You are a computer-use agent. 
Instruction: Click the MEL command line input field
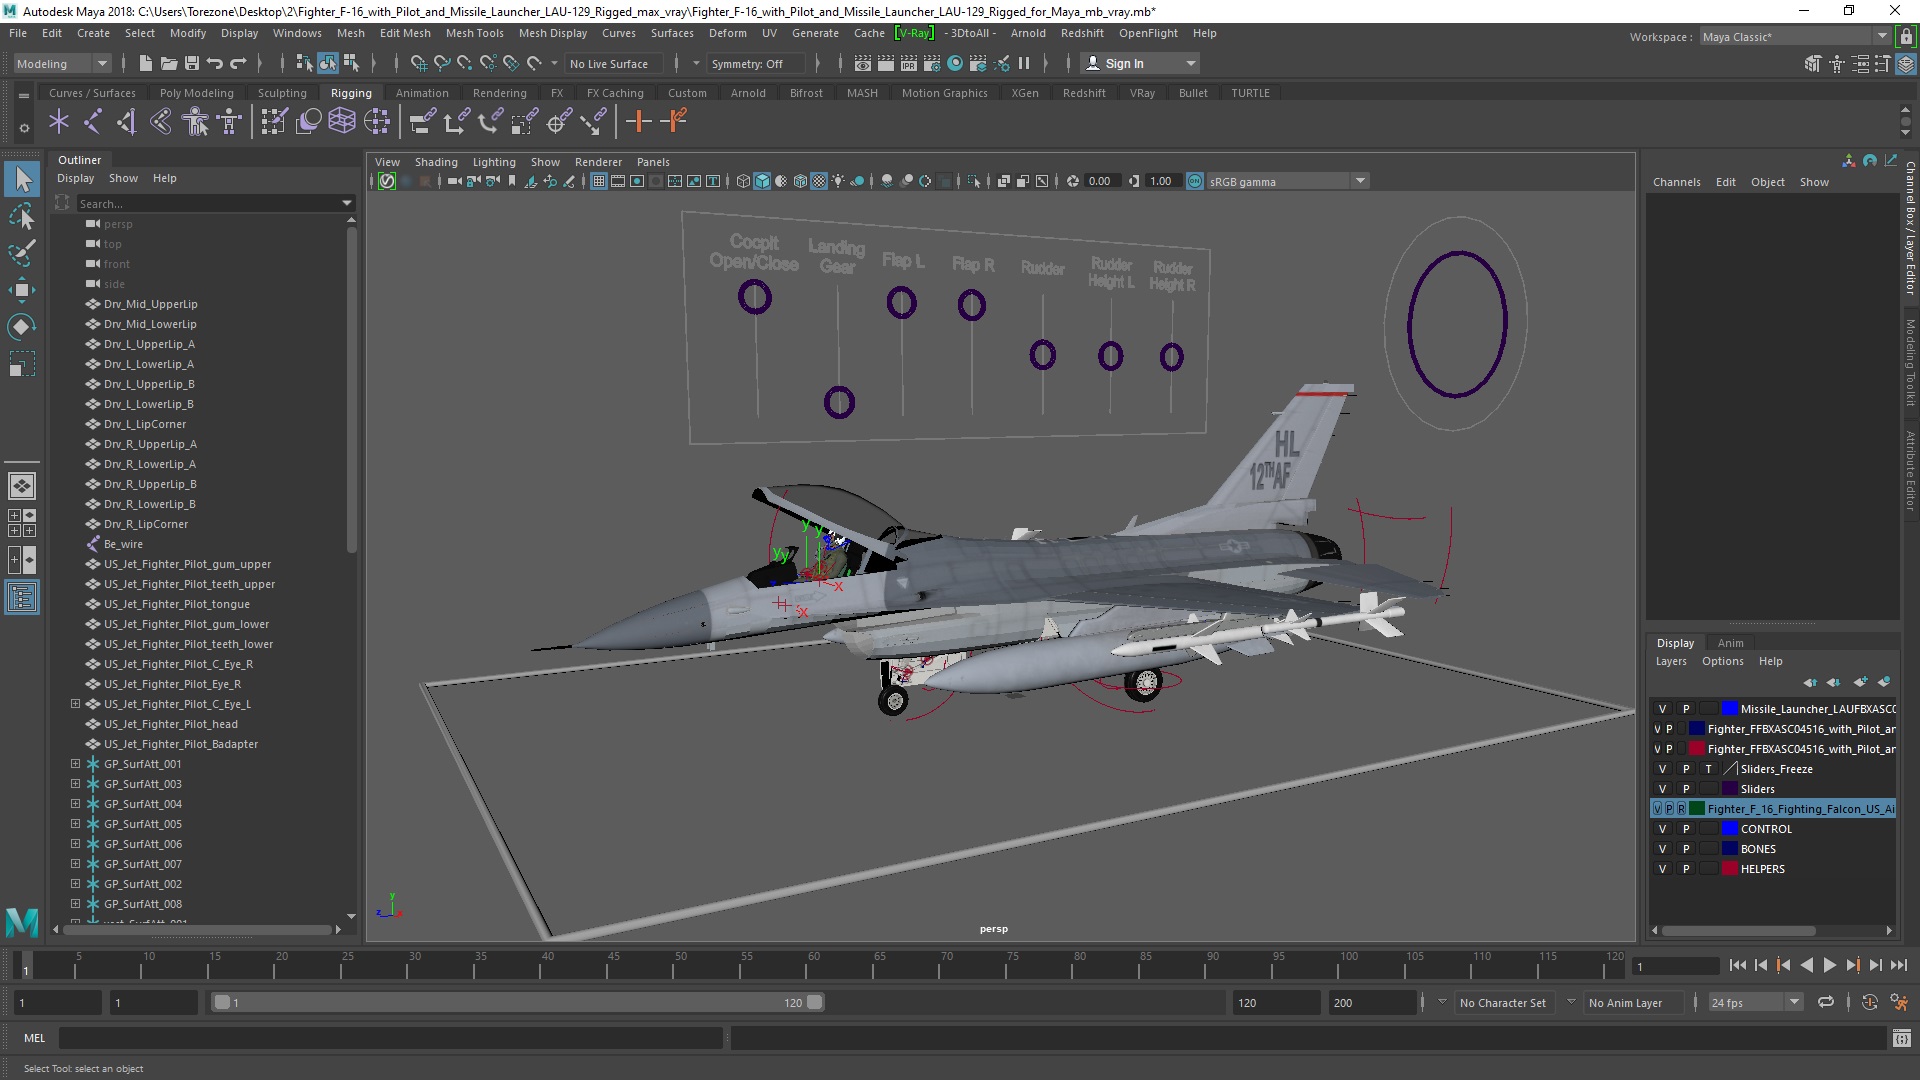click(x=391, y=1038)
